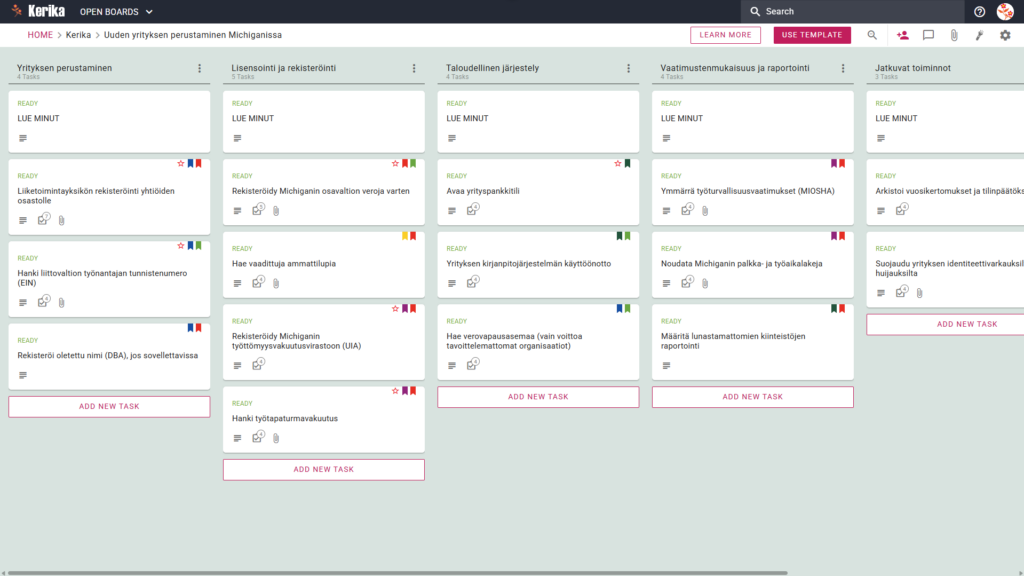This screenshot has width=1024, height=576.
Task: Open the Kerika breadcrumb link
Action: click(x=78, y=35)
